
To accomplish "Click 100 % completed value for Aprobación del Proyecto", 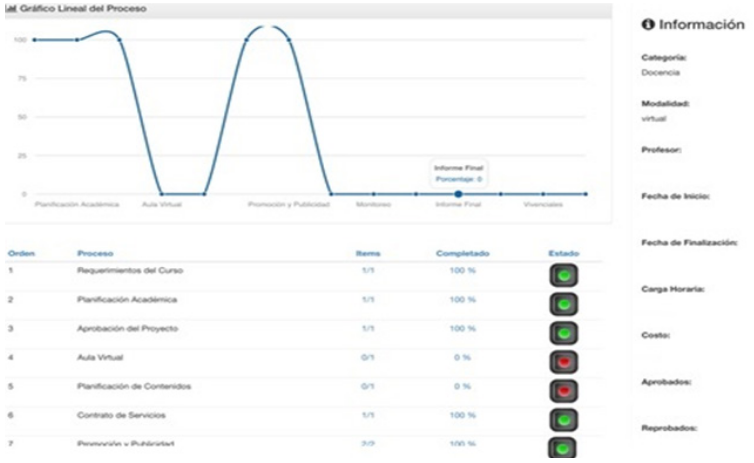I will point(462,328).
